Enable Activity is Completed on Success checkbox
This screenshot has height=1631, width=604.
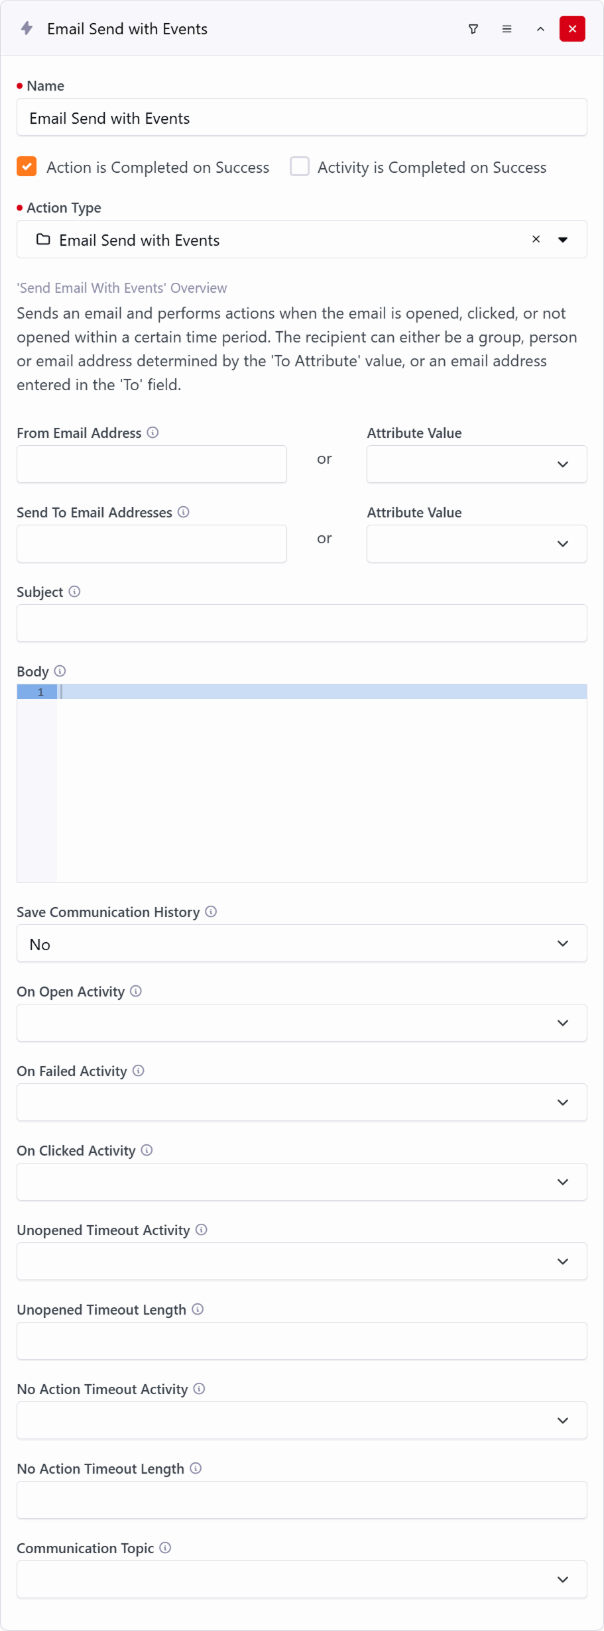(x=300, y=167)
